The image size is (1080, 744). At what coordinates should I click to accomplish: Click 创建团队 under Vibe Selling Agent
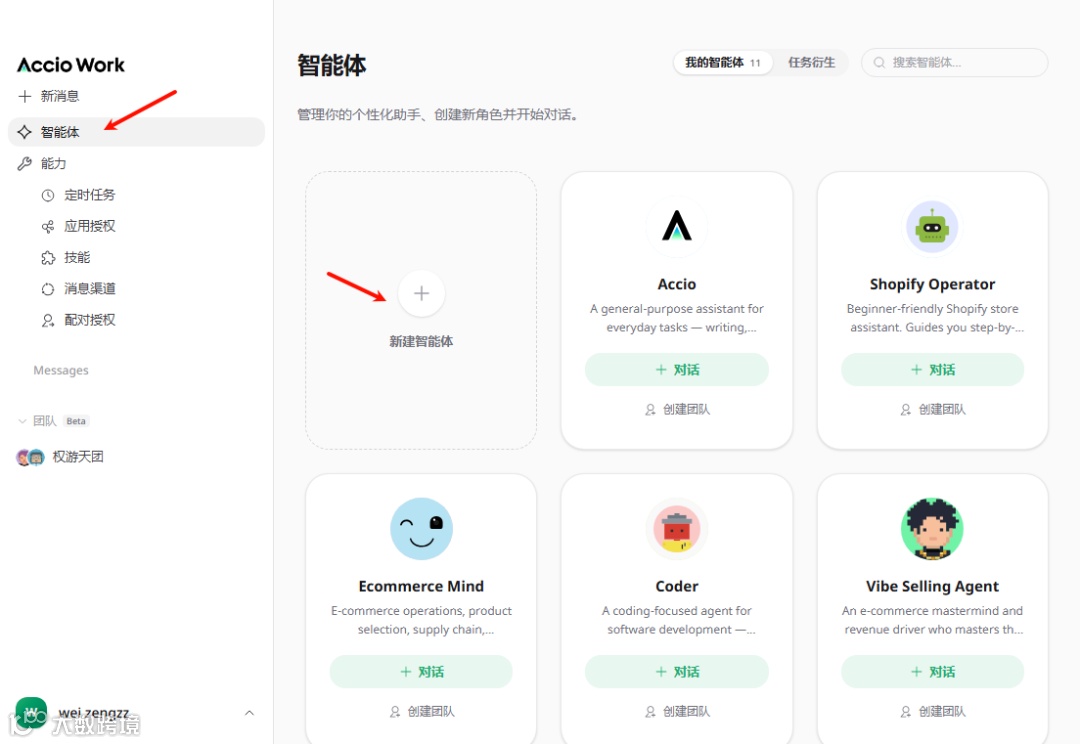(x=933, y=712)
